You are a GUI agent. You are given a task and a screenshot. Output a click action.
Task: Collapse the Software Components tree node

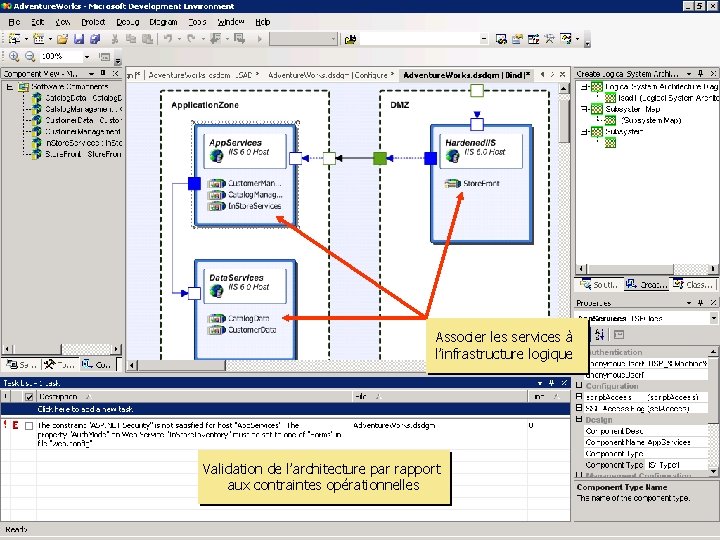(9, 86)
